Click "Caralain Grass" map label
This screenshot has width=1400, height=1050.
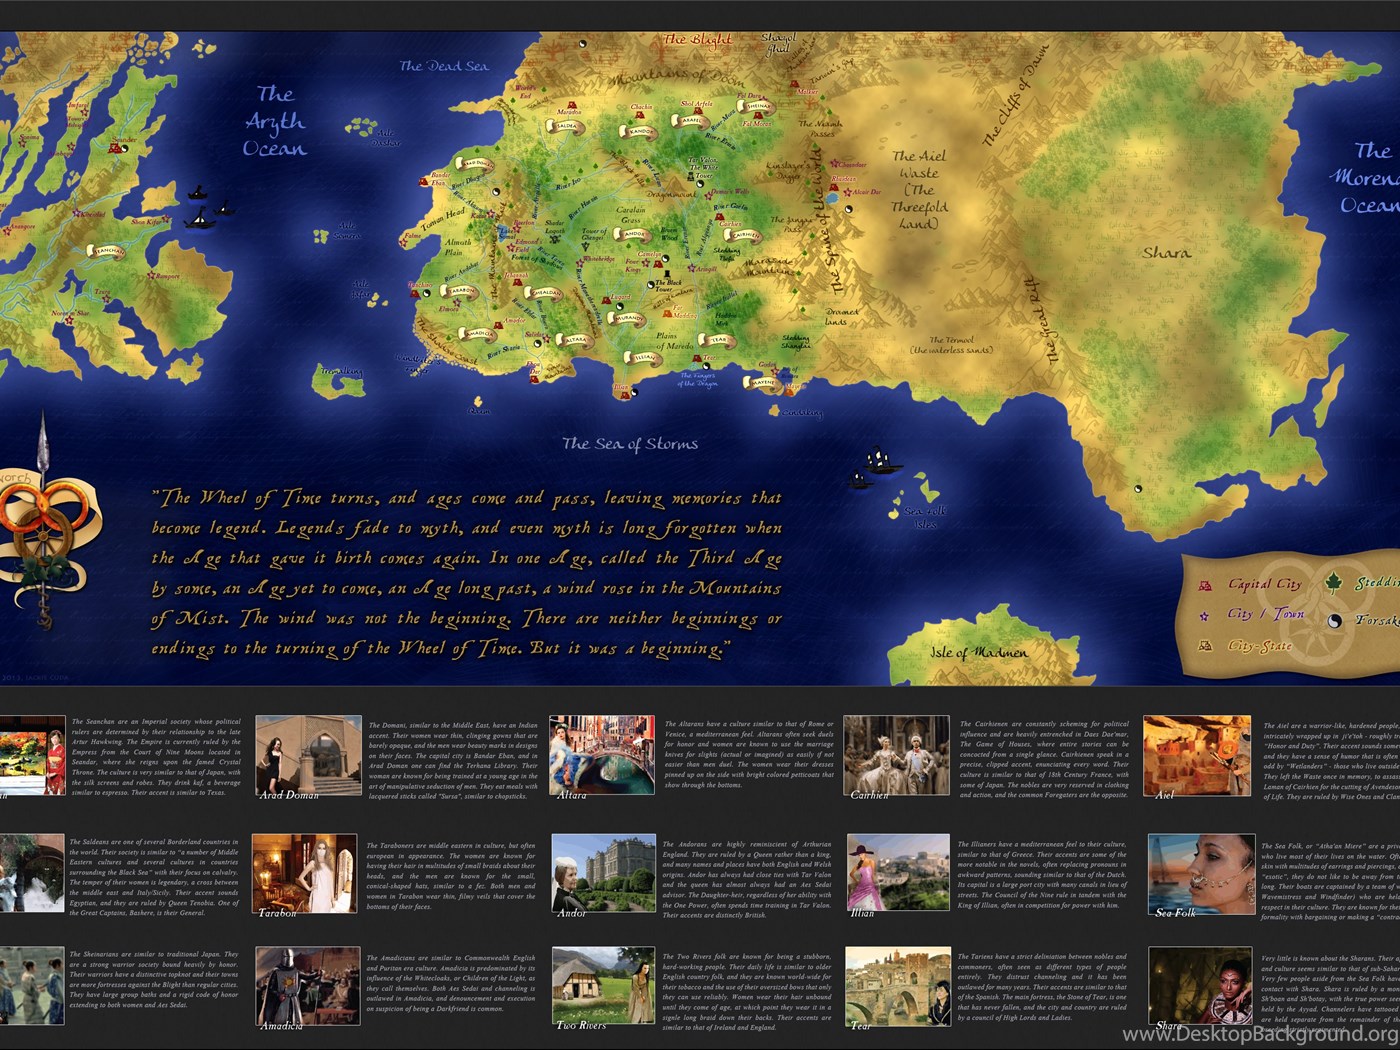coord(631,215)
